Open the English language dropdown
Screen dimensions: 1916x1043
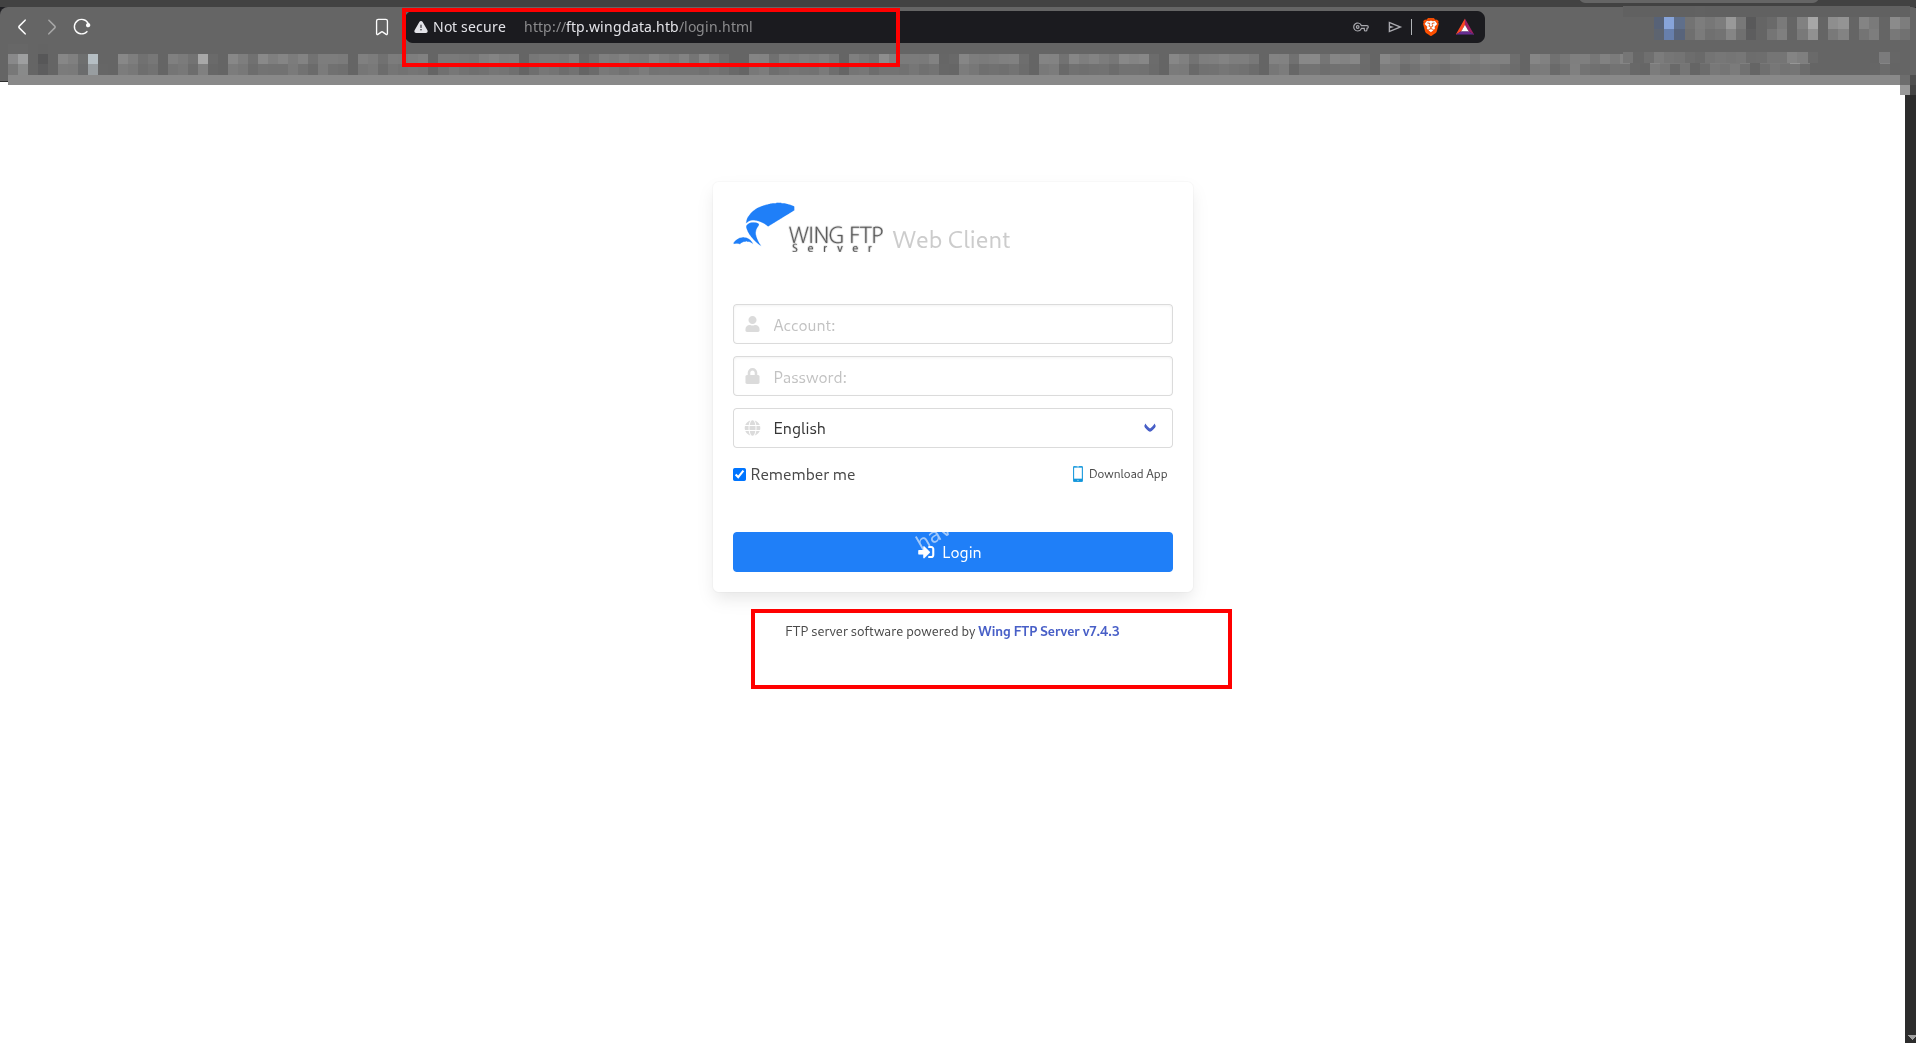pyautogui.click(x=952, y=428)
